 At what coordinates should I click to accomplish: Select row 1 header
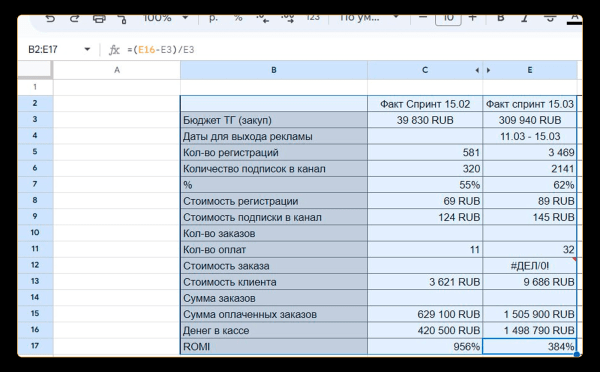(x=35, y=87)
